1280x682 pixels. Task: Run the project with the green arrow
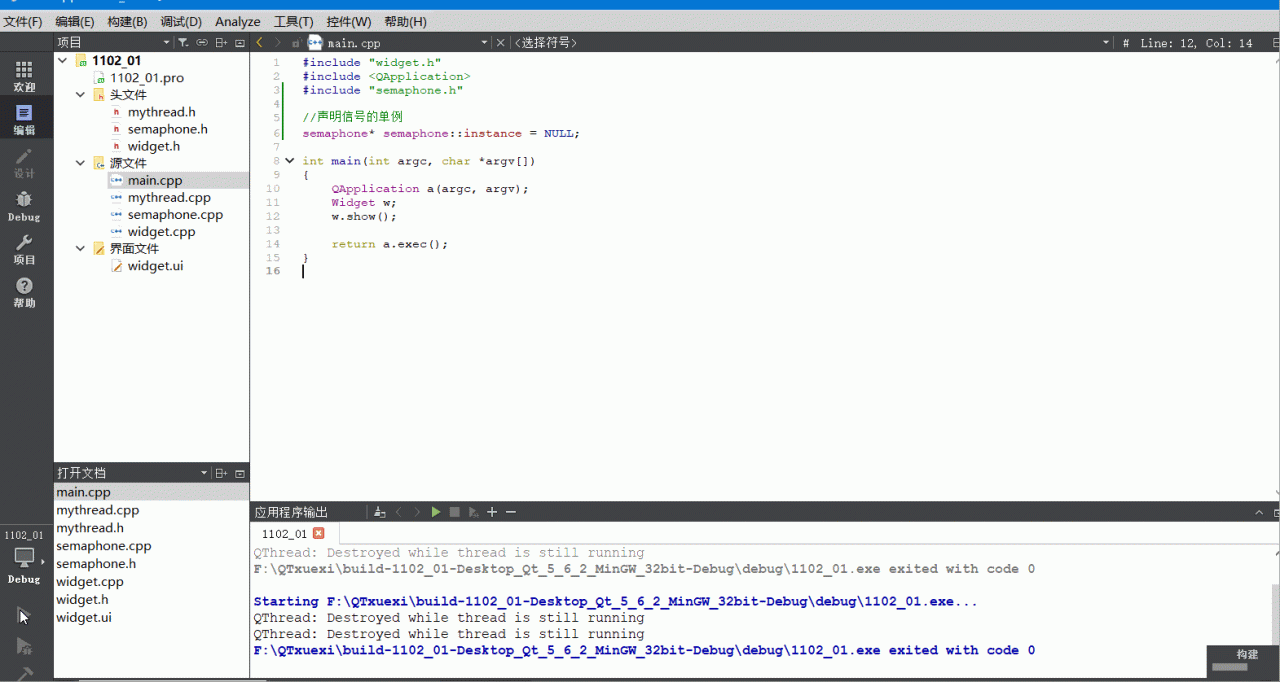(24, 616)
